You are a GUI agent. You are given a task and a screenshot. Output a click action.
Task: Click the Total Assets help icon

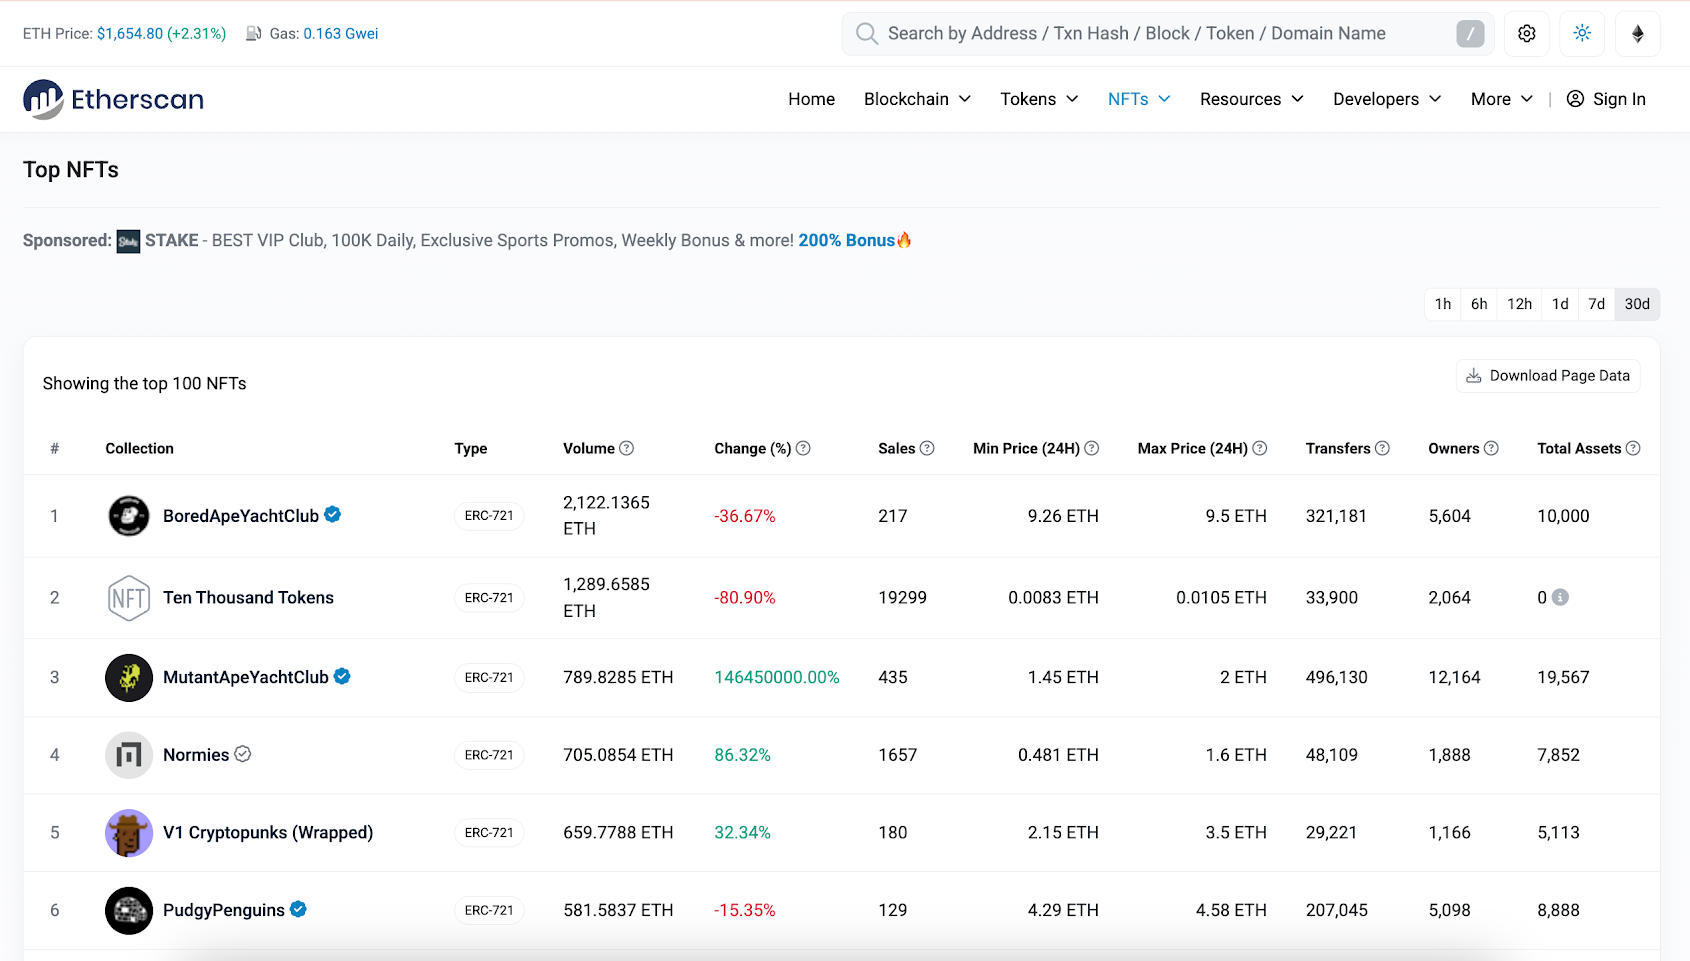tap(1633, 448)
